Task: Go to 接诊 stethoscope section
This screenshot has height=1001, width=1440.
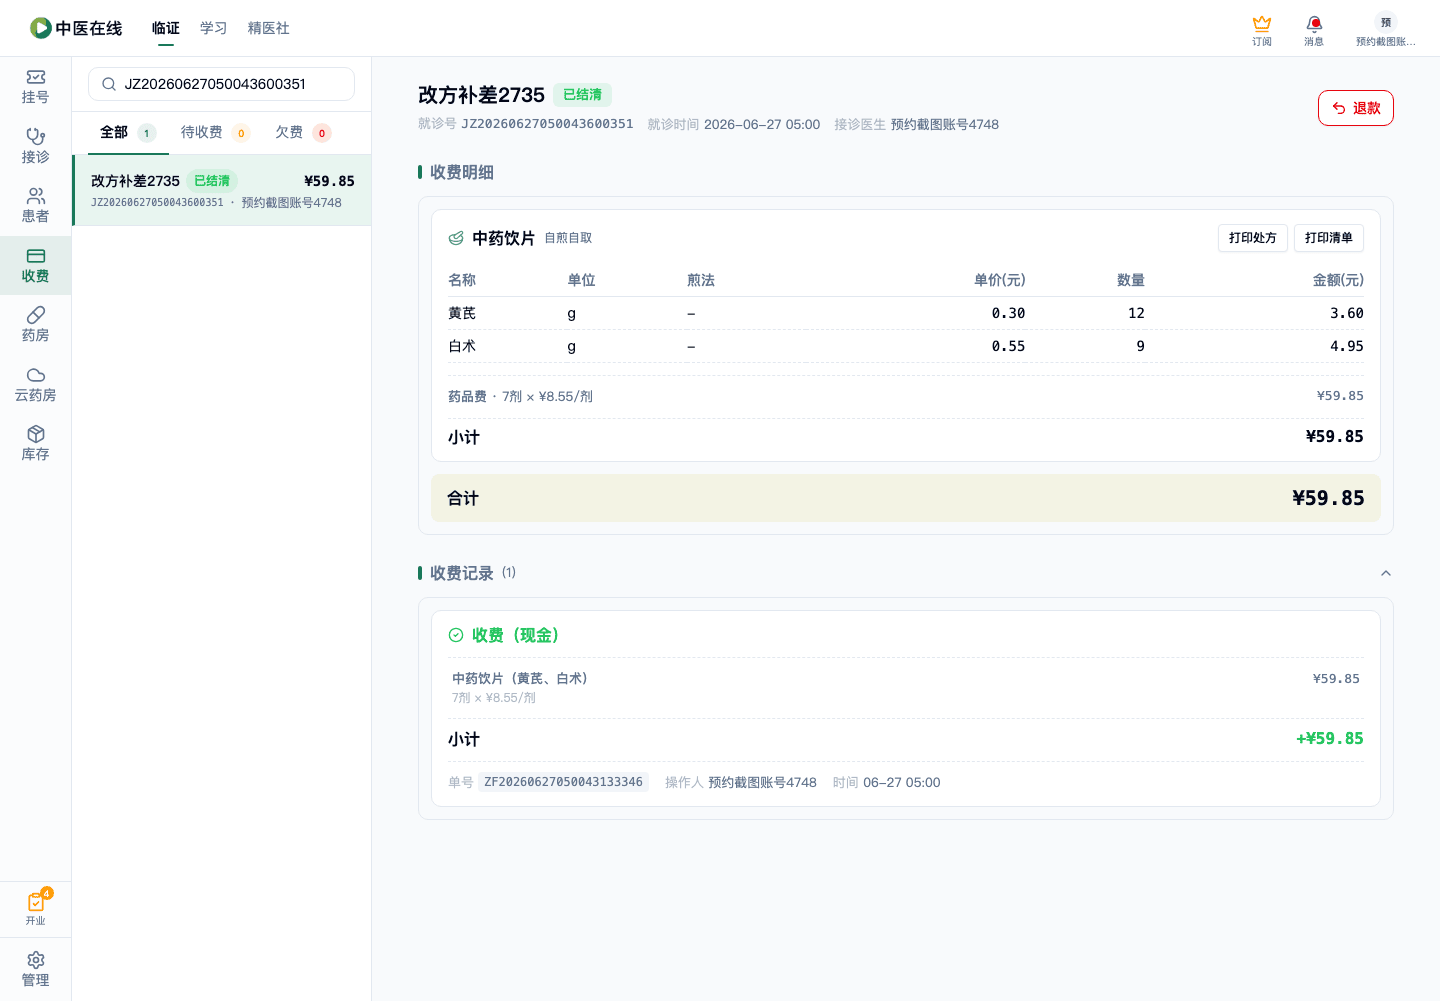Action: [36, 146]
